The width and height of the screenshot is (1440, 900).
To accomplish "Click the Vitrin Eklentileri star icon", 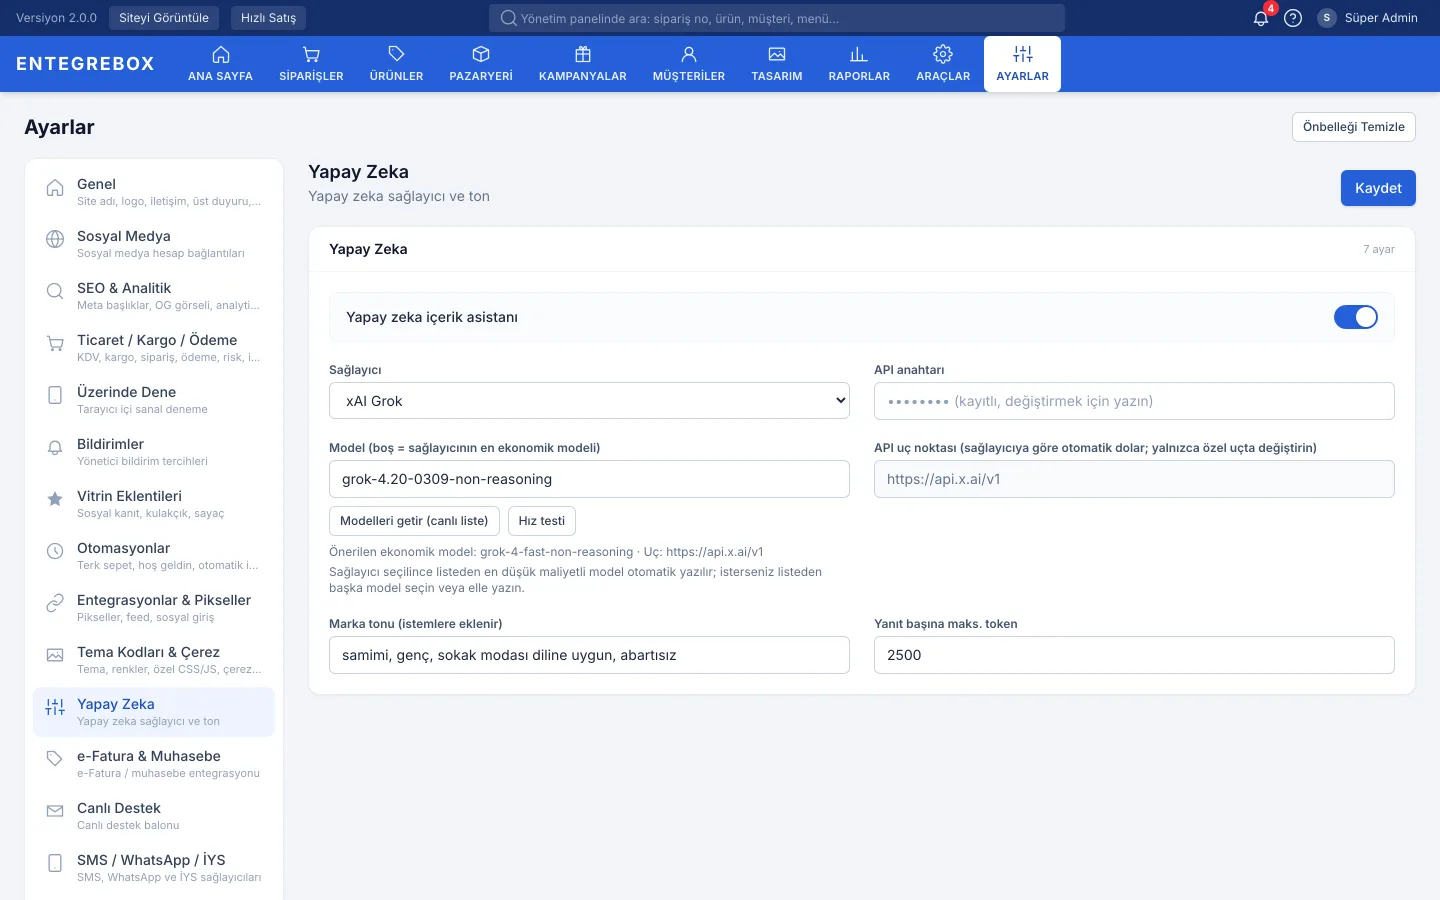I will click(55, 499).
